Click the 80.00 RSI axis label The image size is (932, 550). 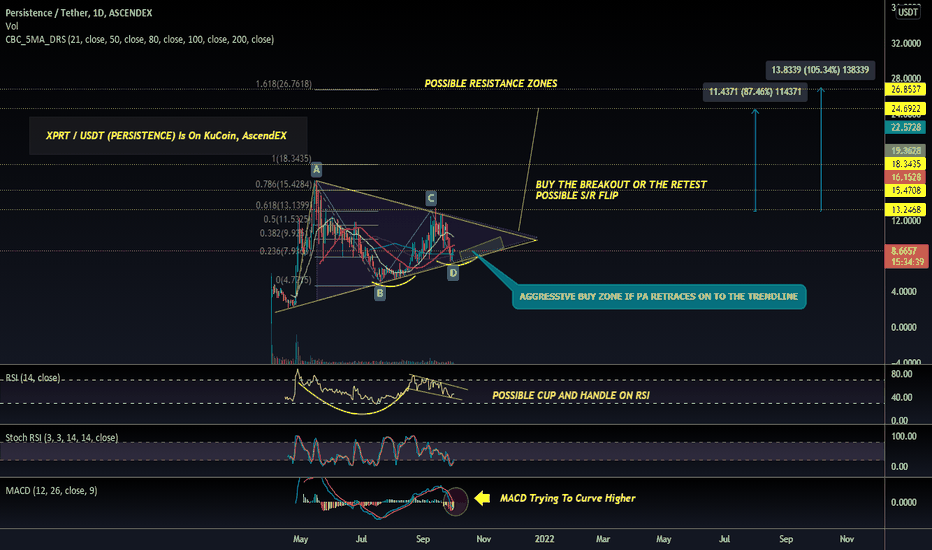pos(902,374)
